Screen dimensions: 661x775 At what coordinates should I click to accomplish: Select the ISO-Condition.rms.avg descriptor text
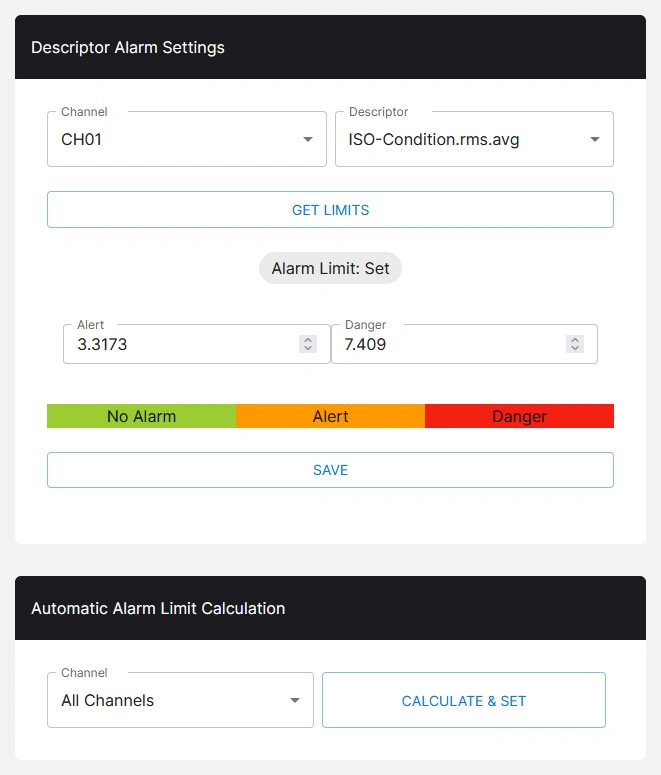pyautogui.click(x=434, y=140)
